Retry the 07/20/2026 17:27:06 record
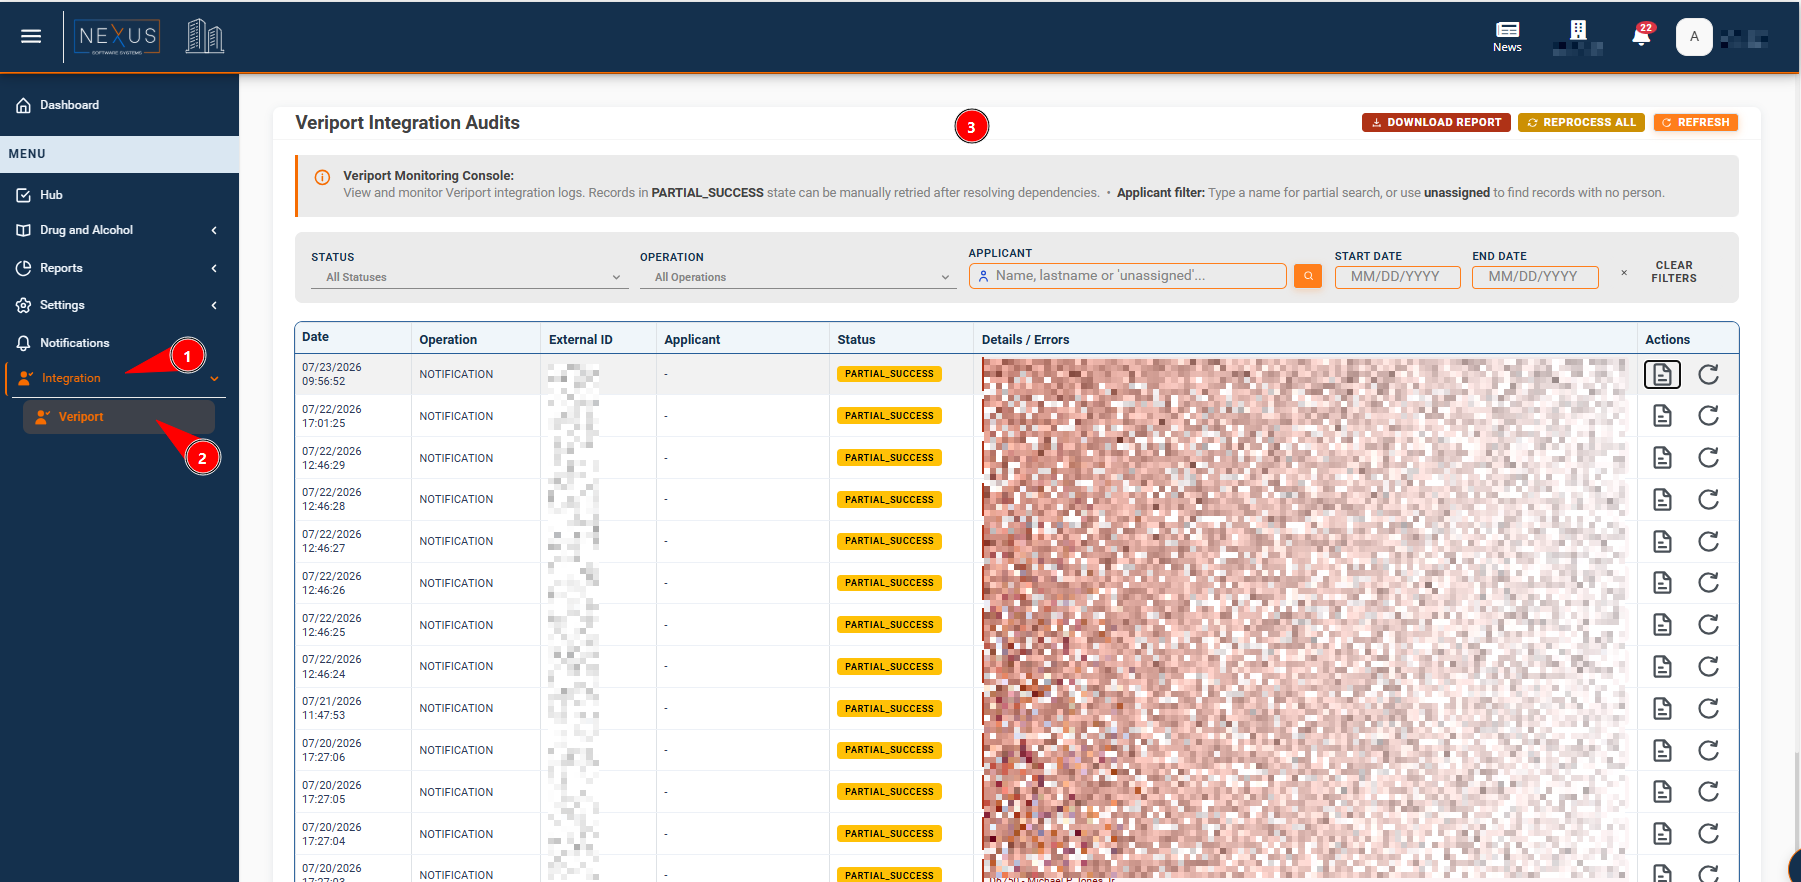 (1709, 750)
